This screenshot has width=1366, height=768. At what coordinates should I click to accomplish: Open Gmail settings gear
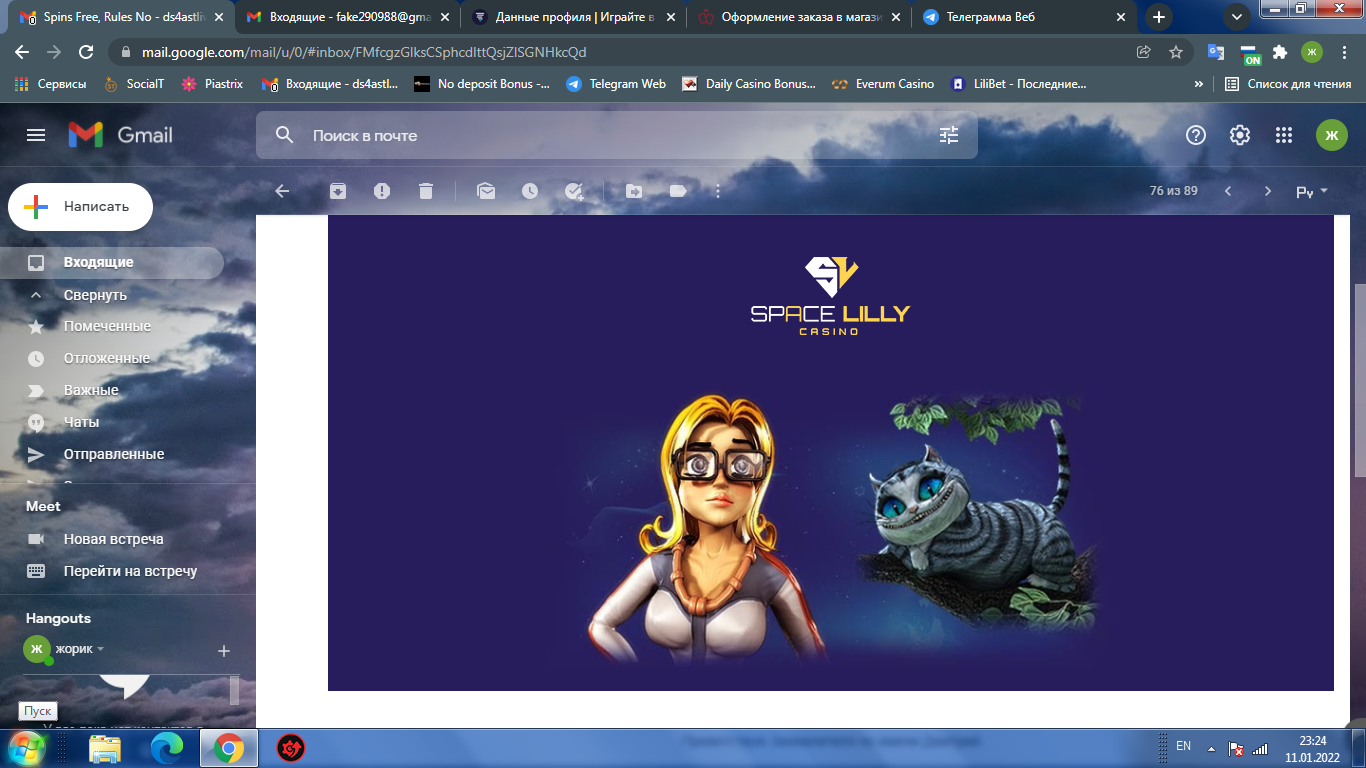1240,135
